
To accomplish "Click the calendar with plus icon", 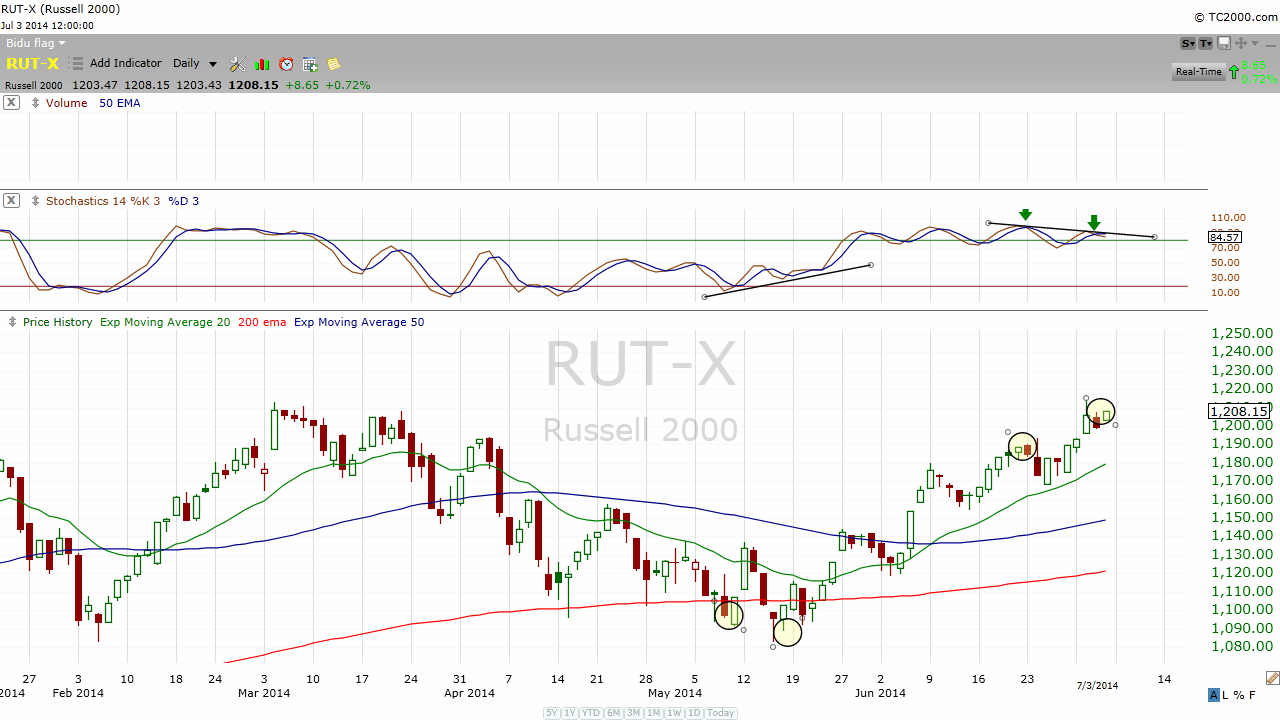I will [x=310, y=64].
